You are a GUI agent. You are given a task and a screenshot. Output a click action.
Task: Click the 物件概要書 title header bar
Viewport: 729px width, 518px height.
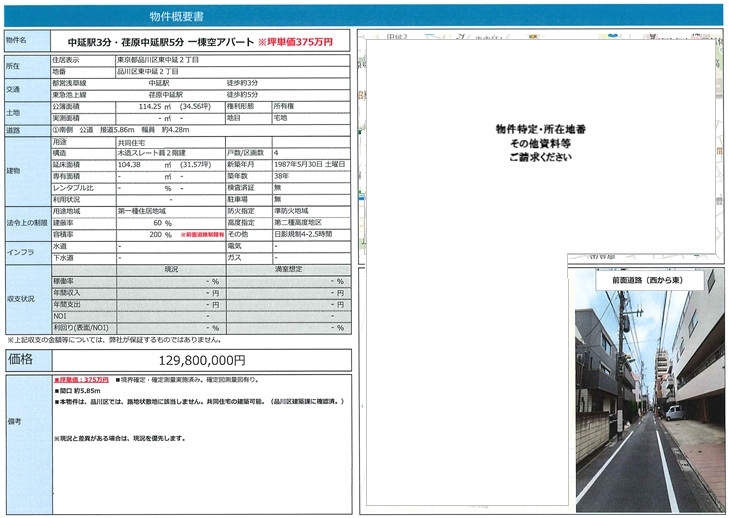click(364, 16)
